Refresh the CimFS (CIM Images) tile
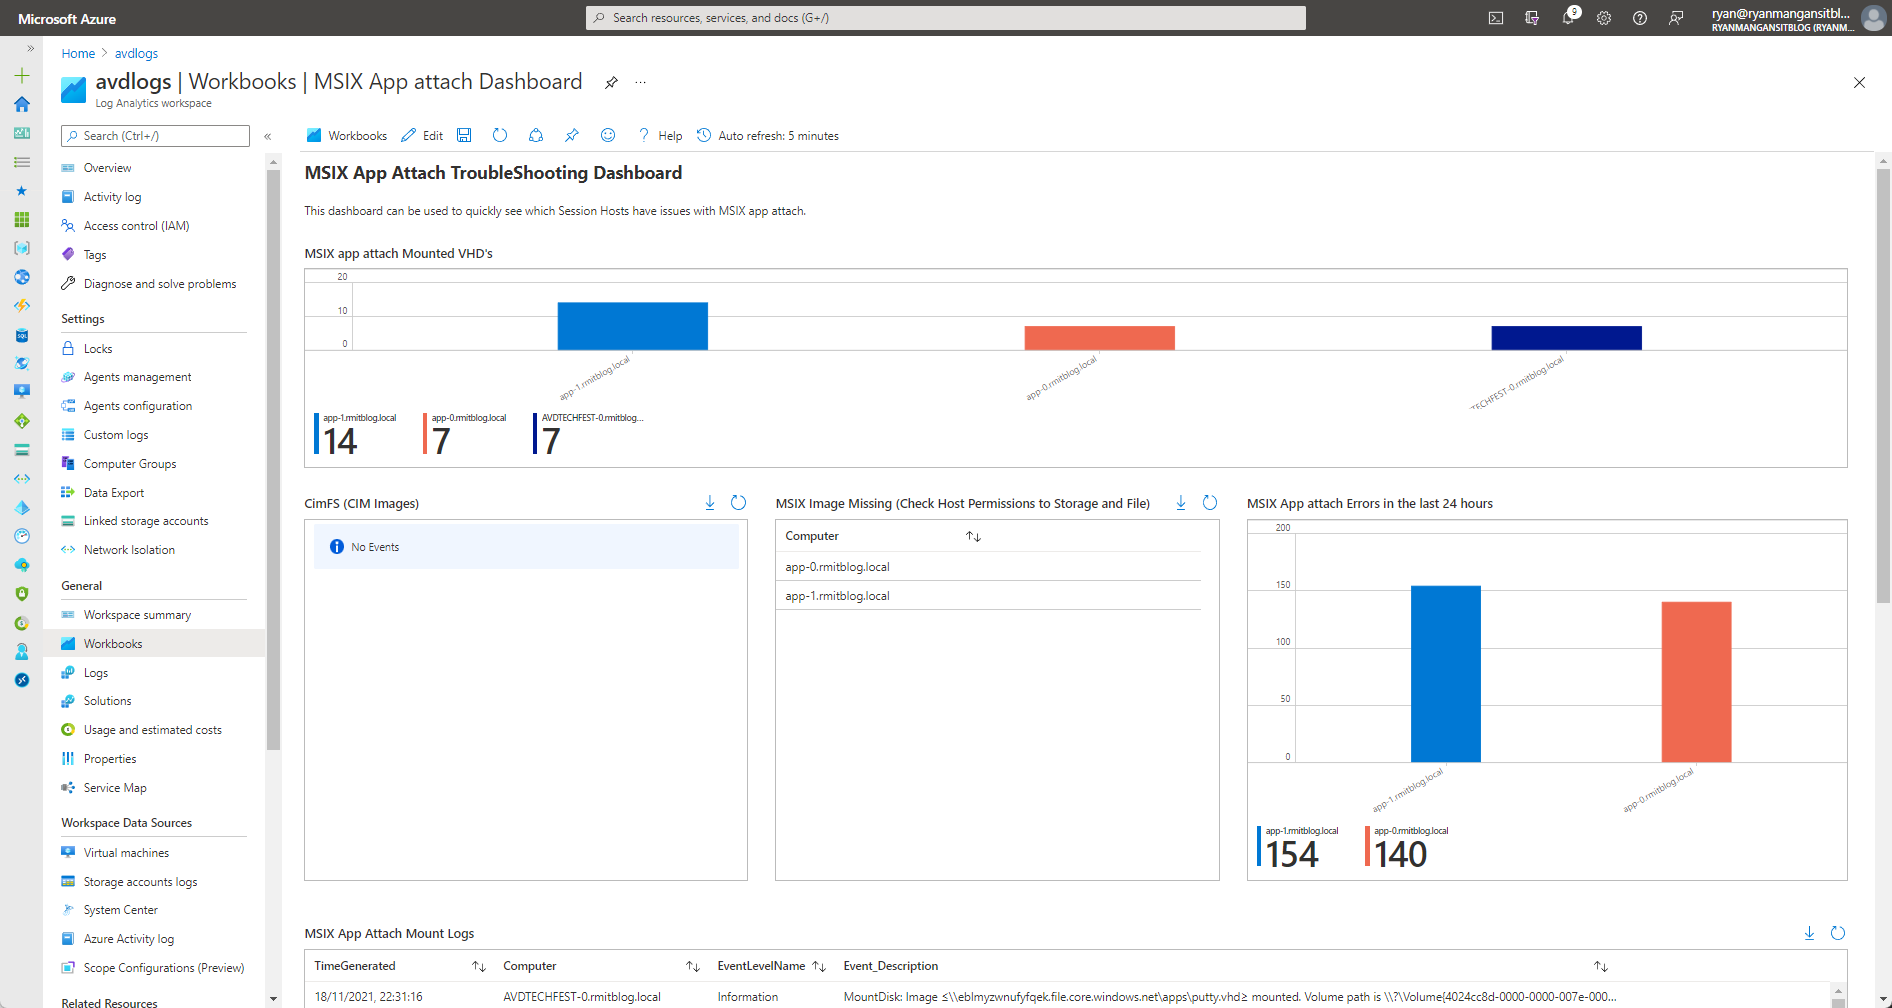 [x=738, y=503]
